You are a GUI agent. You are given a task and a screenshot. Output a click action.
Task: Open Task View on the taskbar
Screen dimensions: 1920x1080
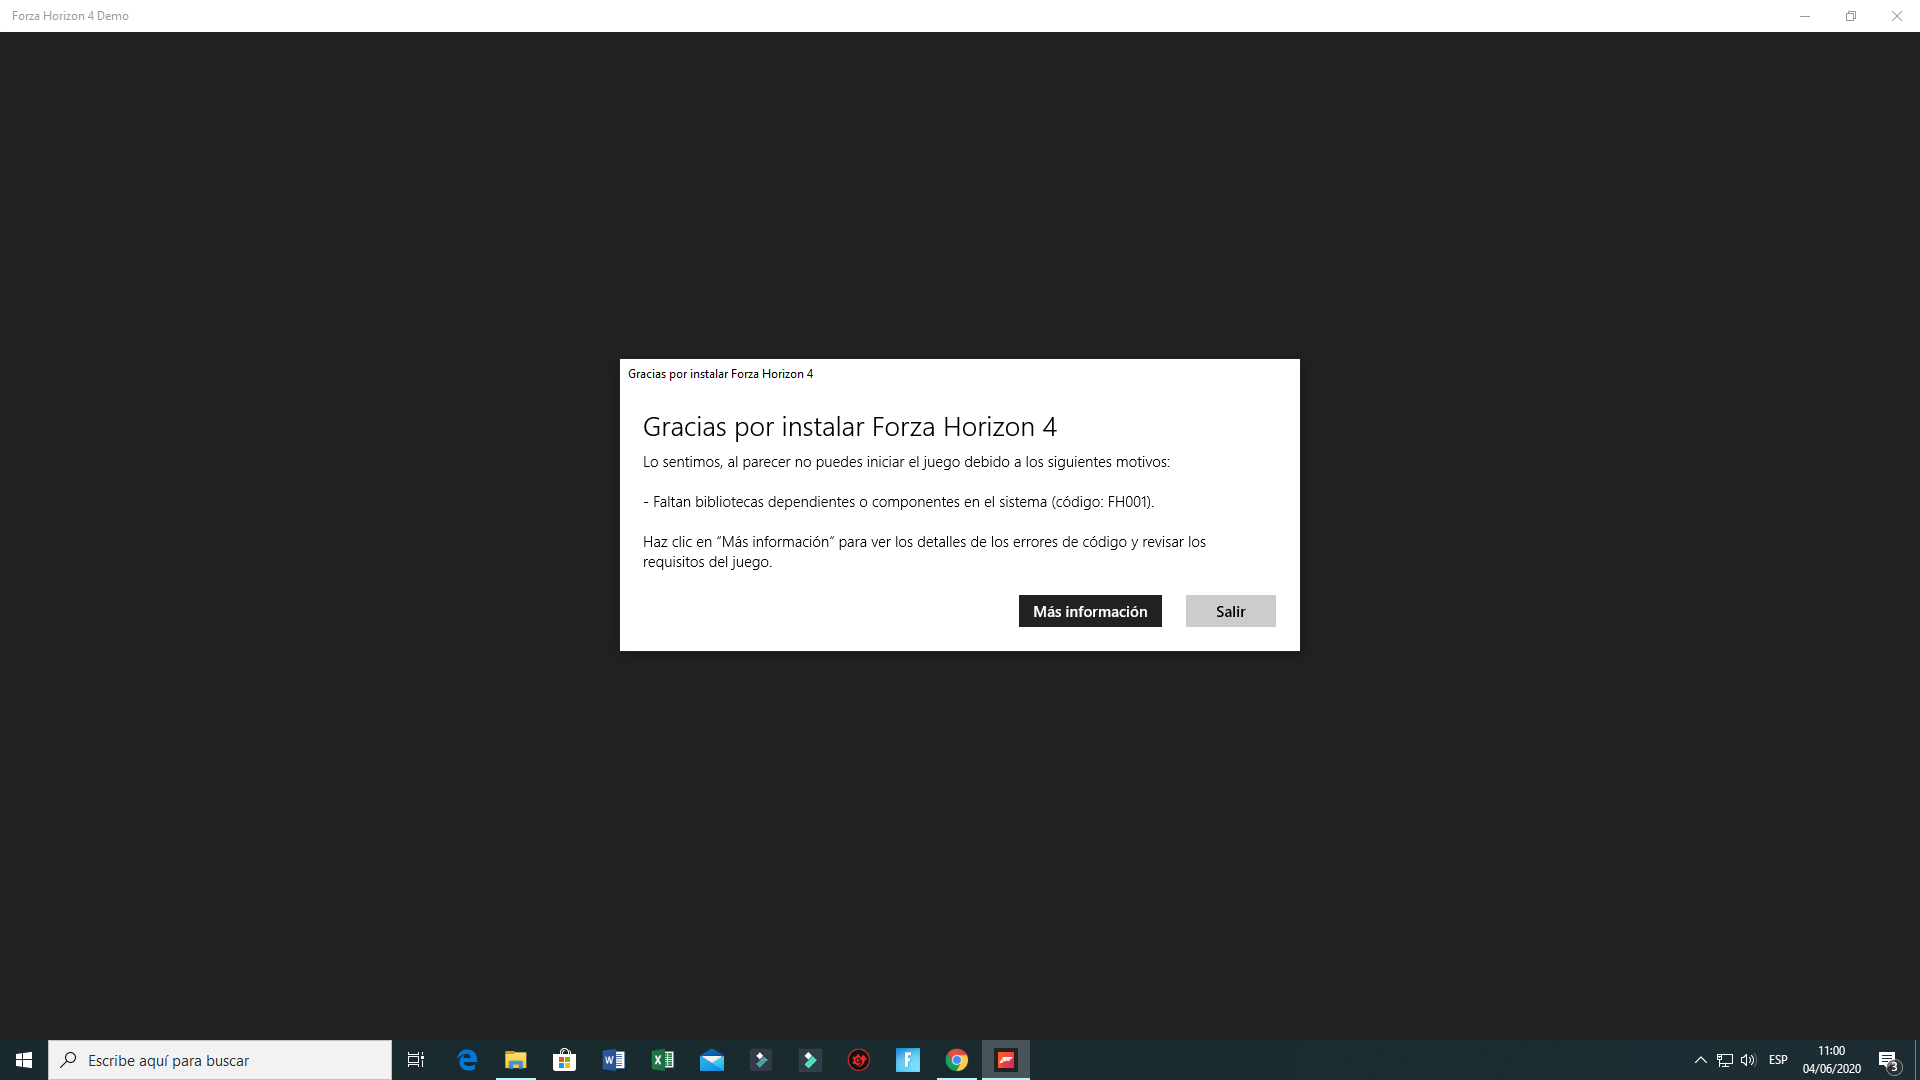pyautogui.click(x=416, y=1060)
